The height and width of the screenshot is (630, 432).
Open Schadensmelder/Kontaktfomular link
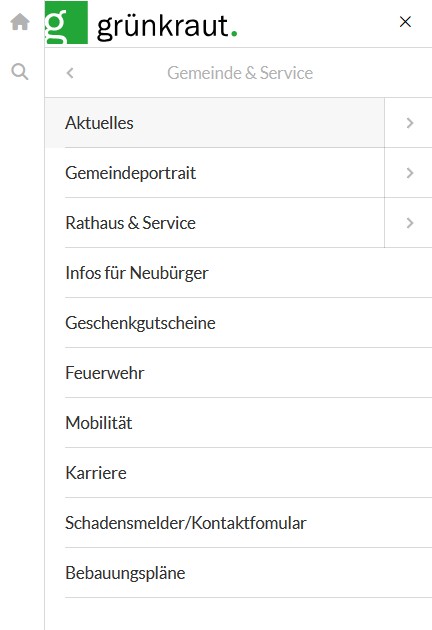pos(248,523)
